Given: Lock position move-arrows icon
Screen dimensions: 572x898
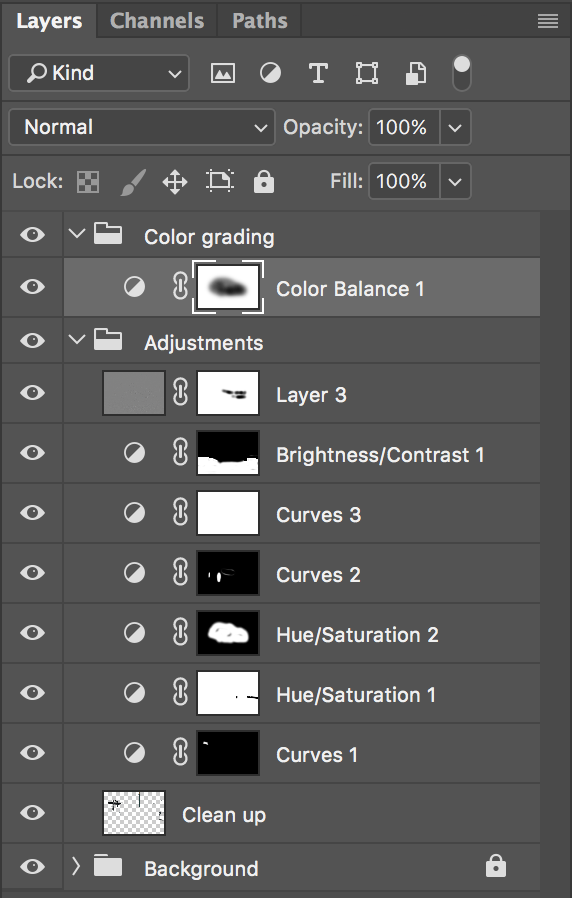Looking at the screenshot, I should 175,183.
